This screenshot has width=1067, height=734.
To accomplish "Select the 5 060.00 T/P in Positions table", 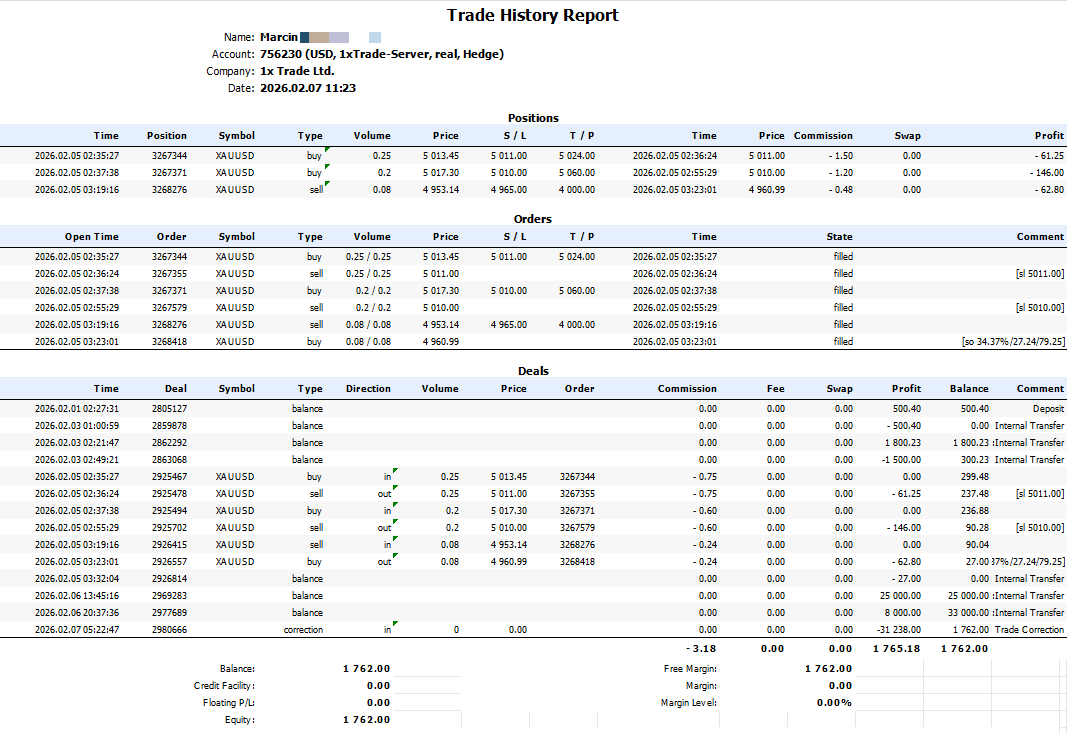I will click(x=577, y=173).
